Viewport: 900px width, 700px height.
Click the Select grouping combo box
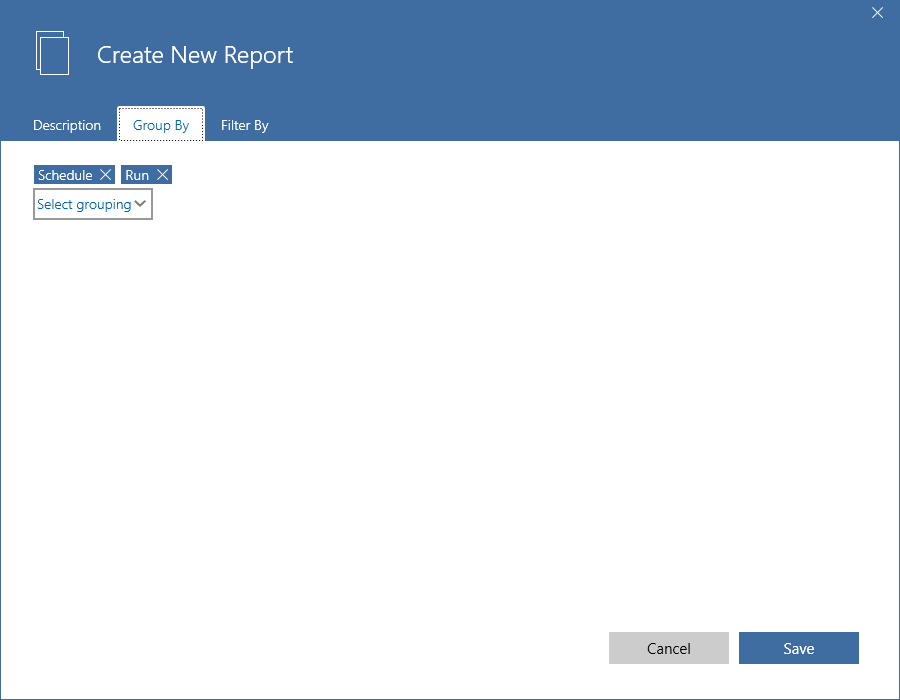92,204
